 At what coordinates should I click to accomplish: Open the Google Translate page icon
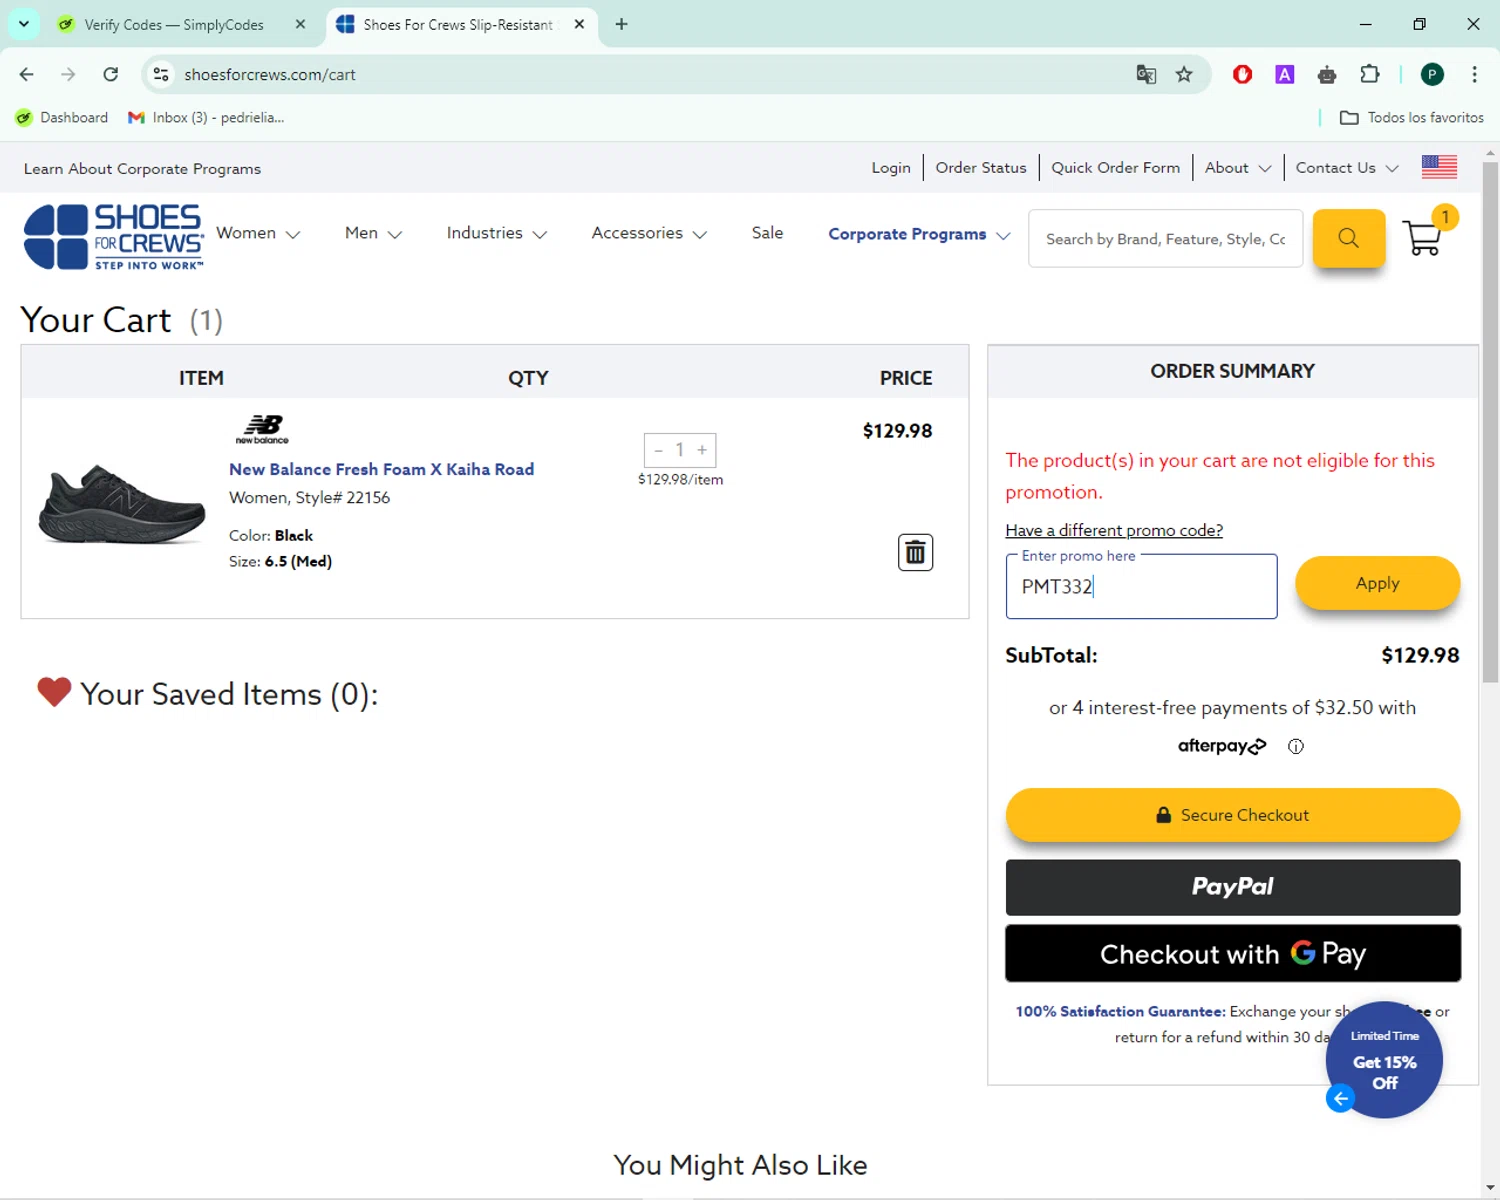[x=1146, y=74]
